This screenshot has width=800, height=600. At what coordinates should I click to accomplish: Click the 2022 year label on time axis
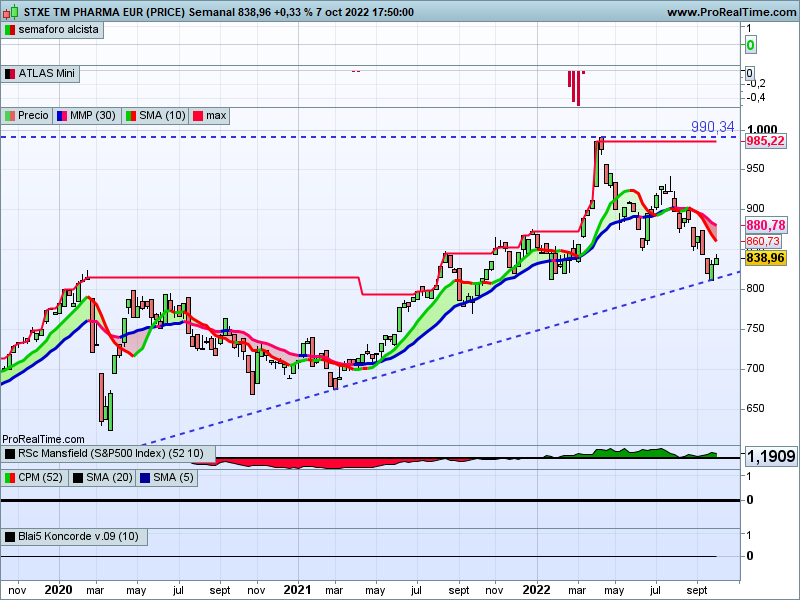tap(536, 590)
